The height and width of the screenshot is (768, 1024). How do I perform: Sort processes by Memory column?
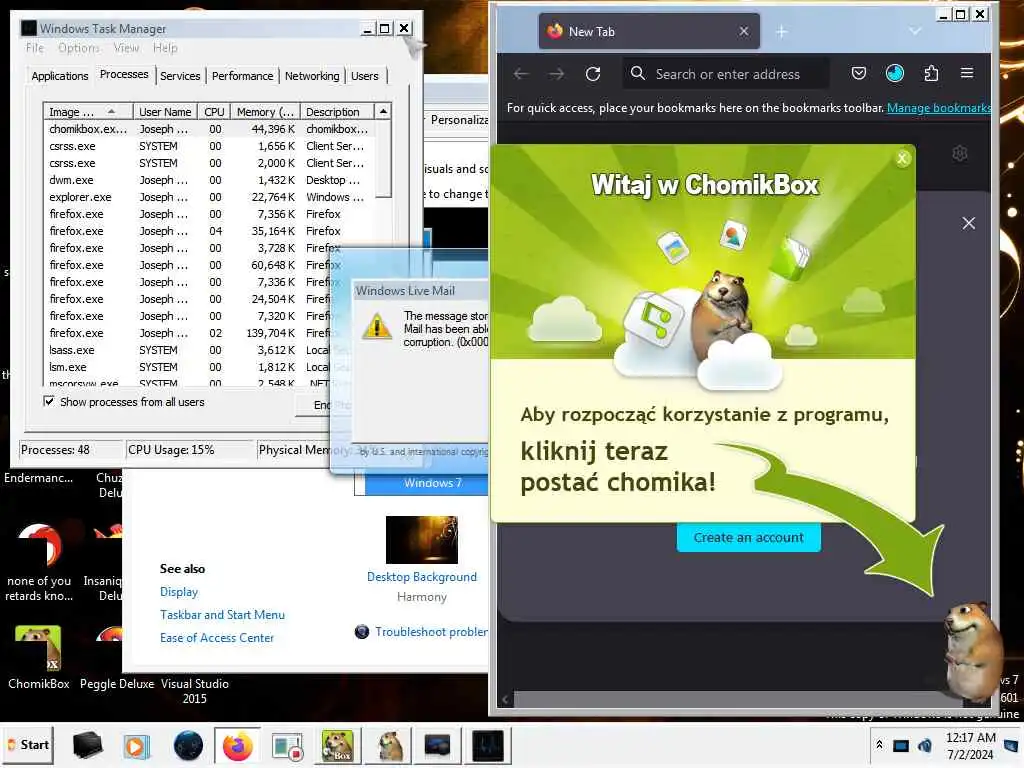coord(265,112)
